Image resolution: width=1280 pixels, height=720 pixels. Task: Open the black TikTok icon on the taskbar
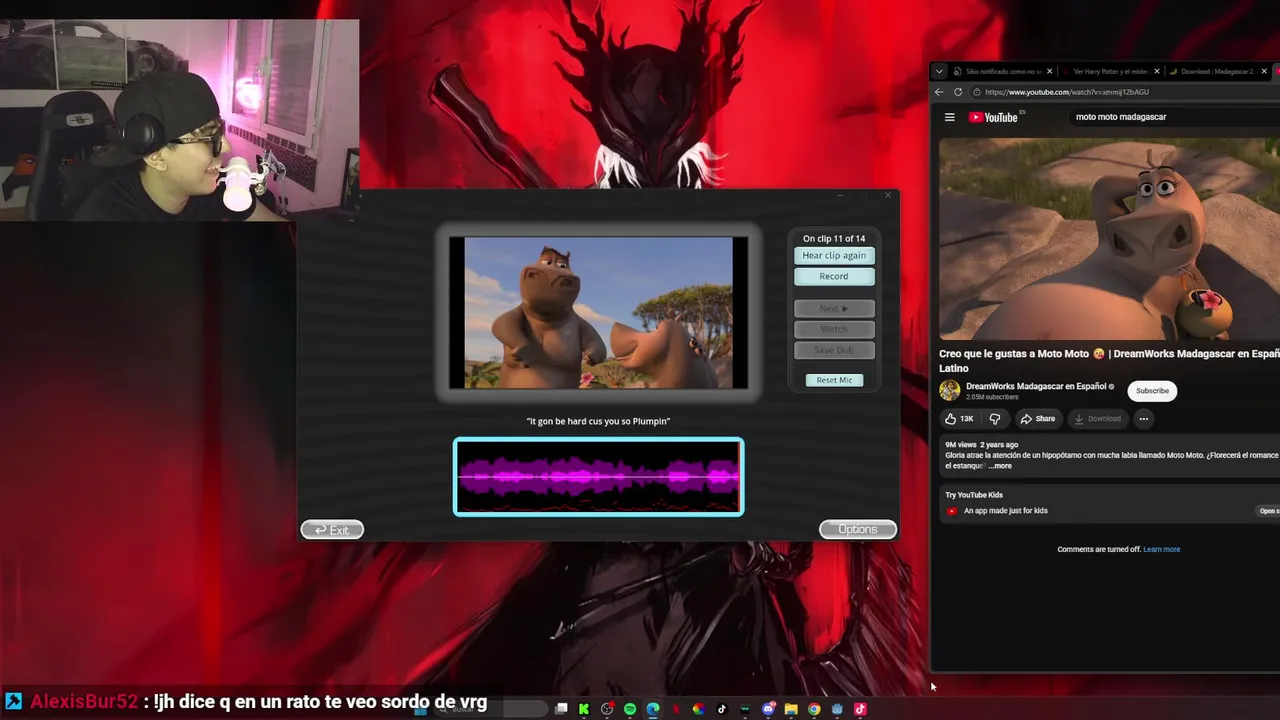[x=722, y=709]
